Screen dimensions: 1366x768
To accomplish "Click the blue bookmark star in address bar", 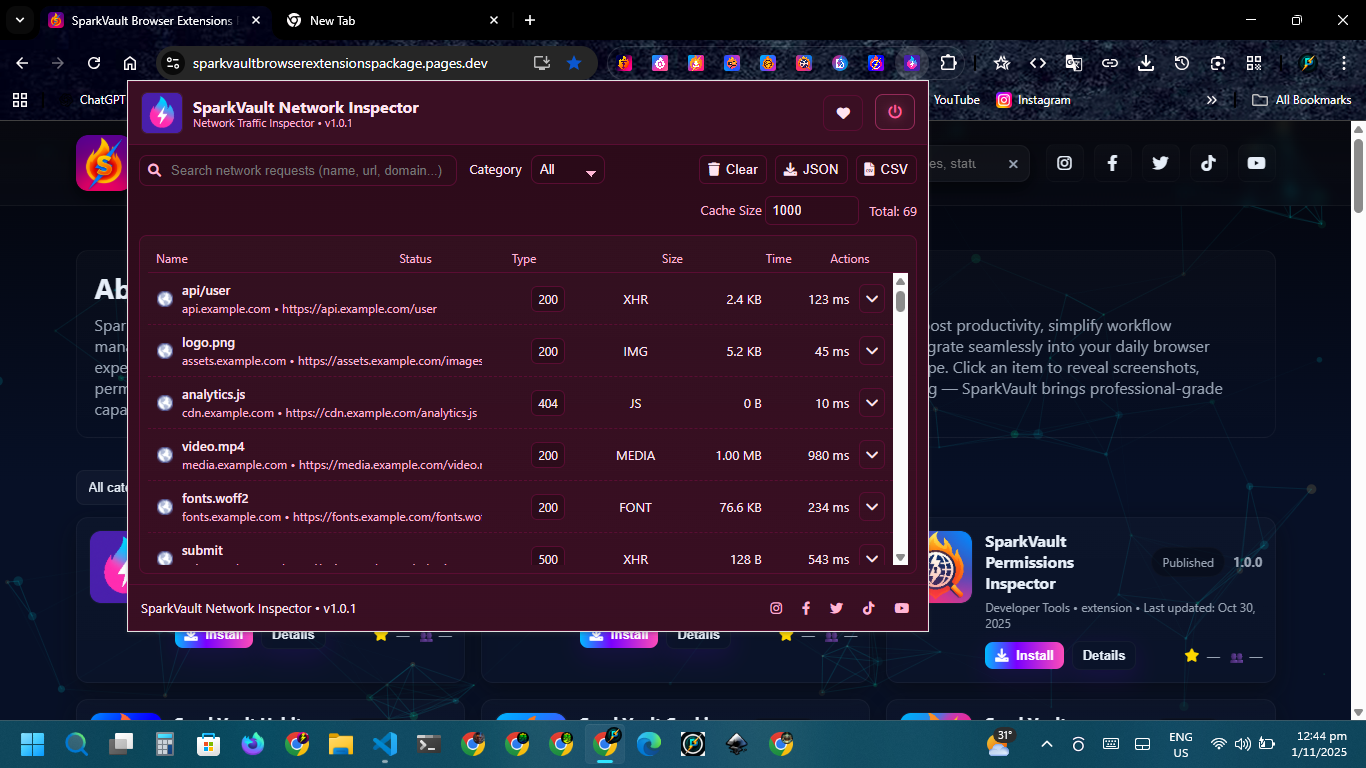I will click(x=574, y=63).
